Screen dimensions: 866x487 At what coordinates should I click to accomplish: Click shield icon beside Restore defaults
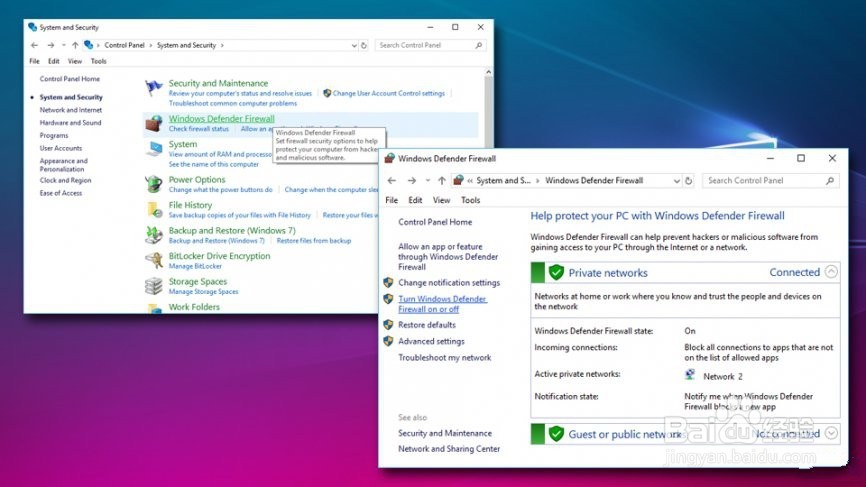click(388, 325)
